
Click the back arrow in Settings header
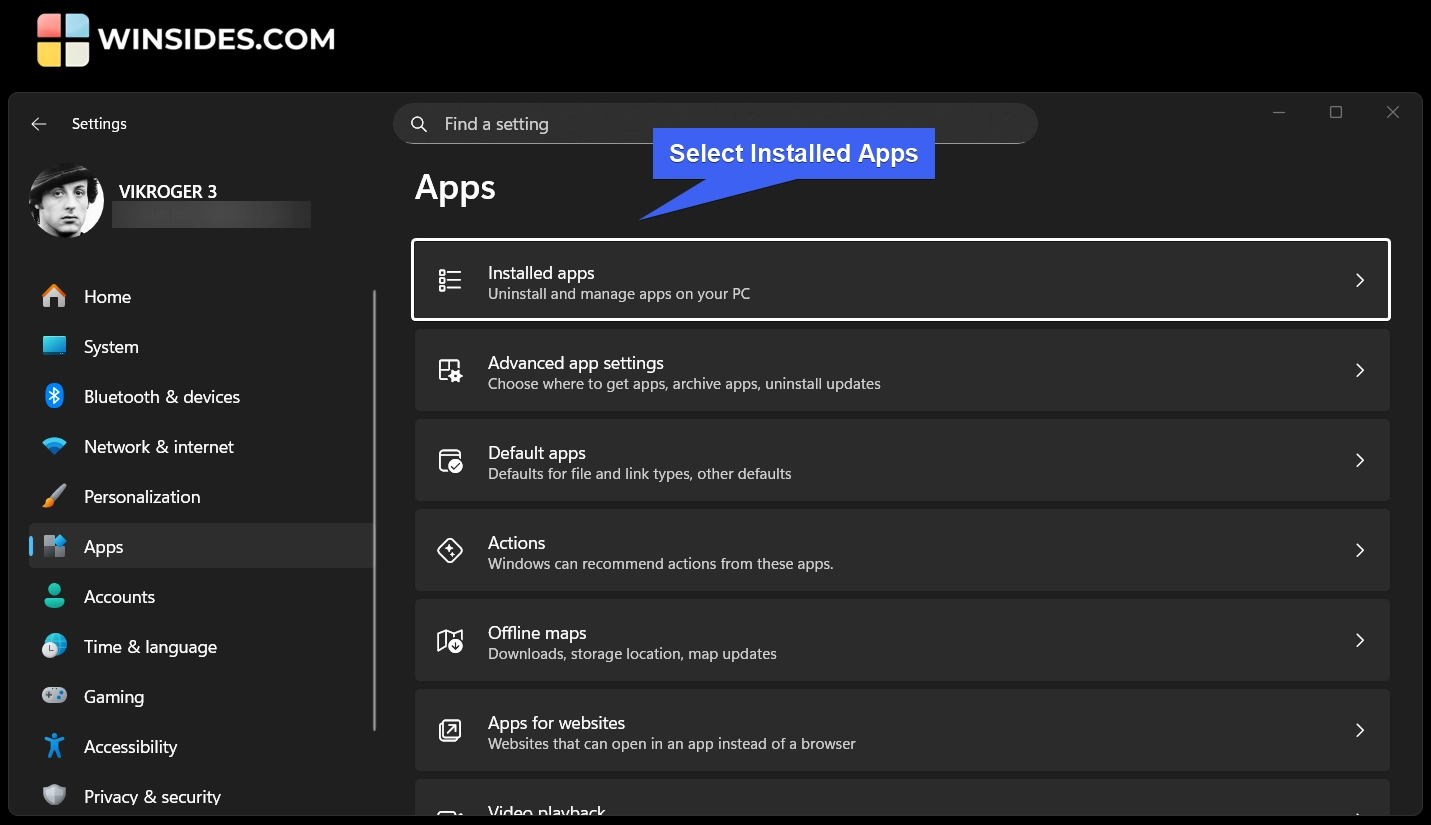(x=39, y=124)
